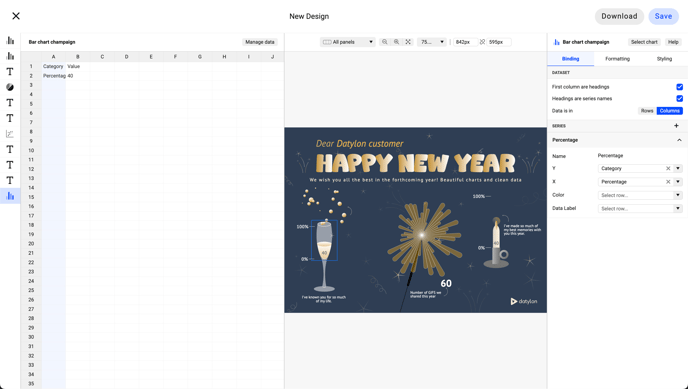The width and height of the screenshot is (688, 389).
Task: Click the Download button
Action: point(619,16)
